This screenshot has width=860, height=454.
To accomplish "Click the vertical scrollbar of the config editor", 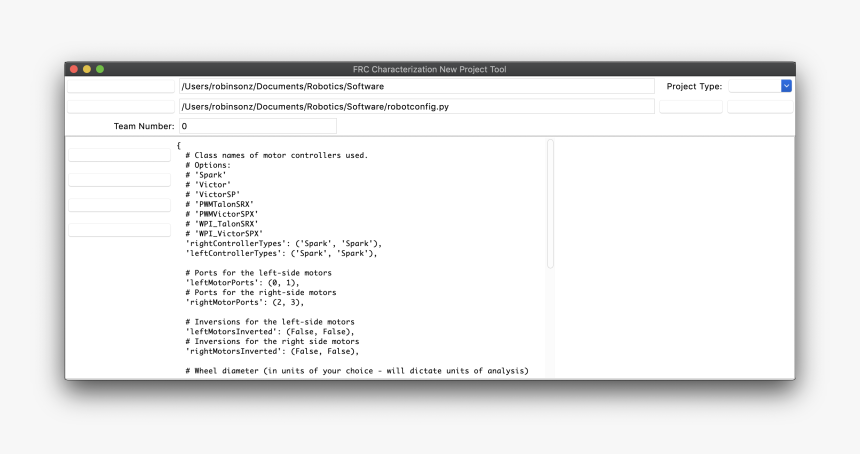I will 550,204.
